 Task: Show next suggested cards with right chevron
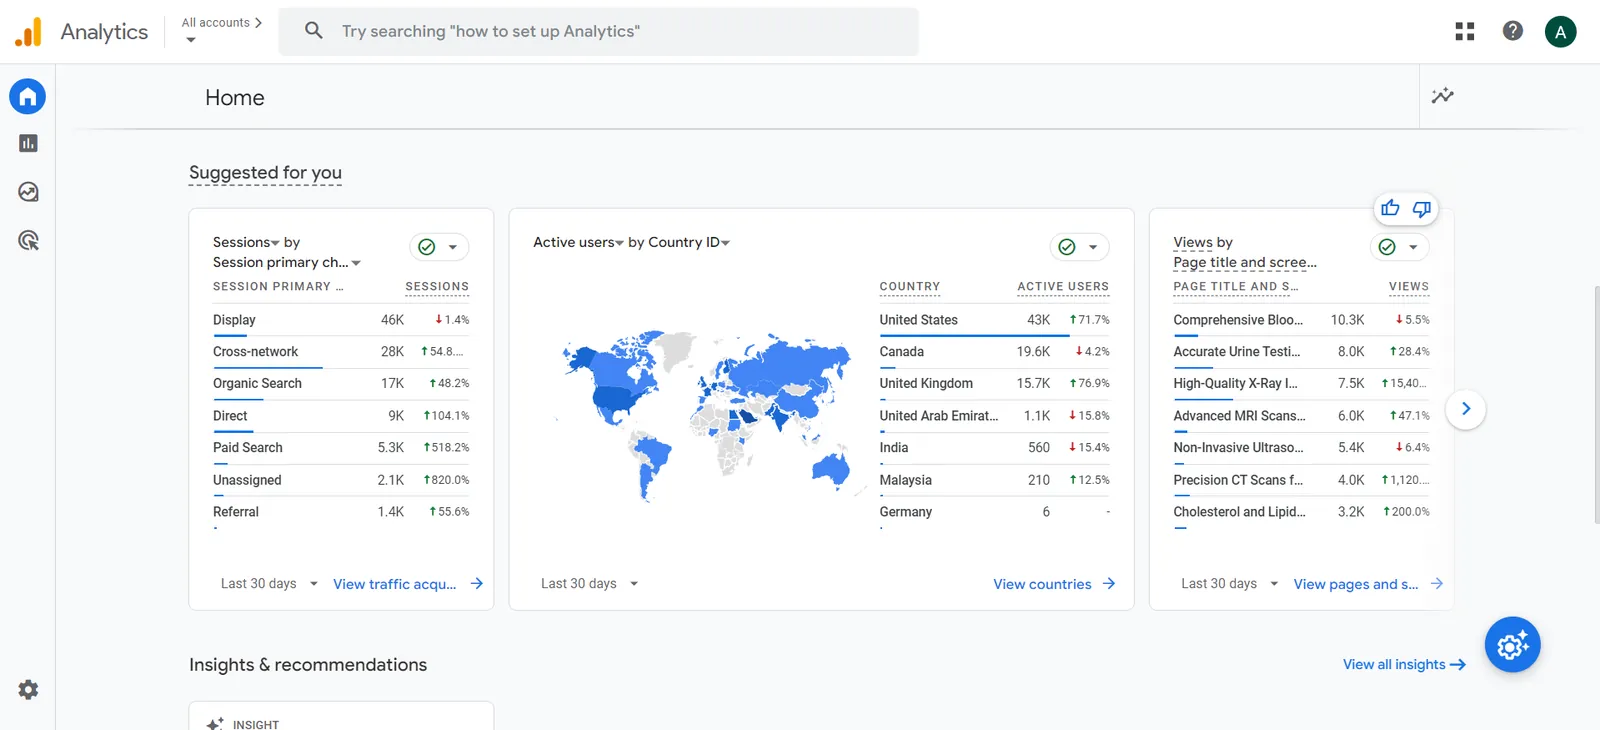click(1466, 409)
